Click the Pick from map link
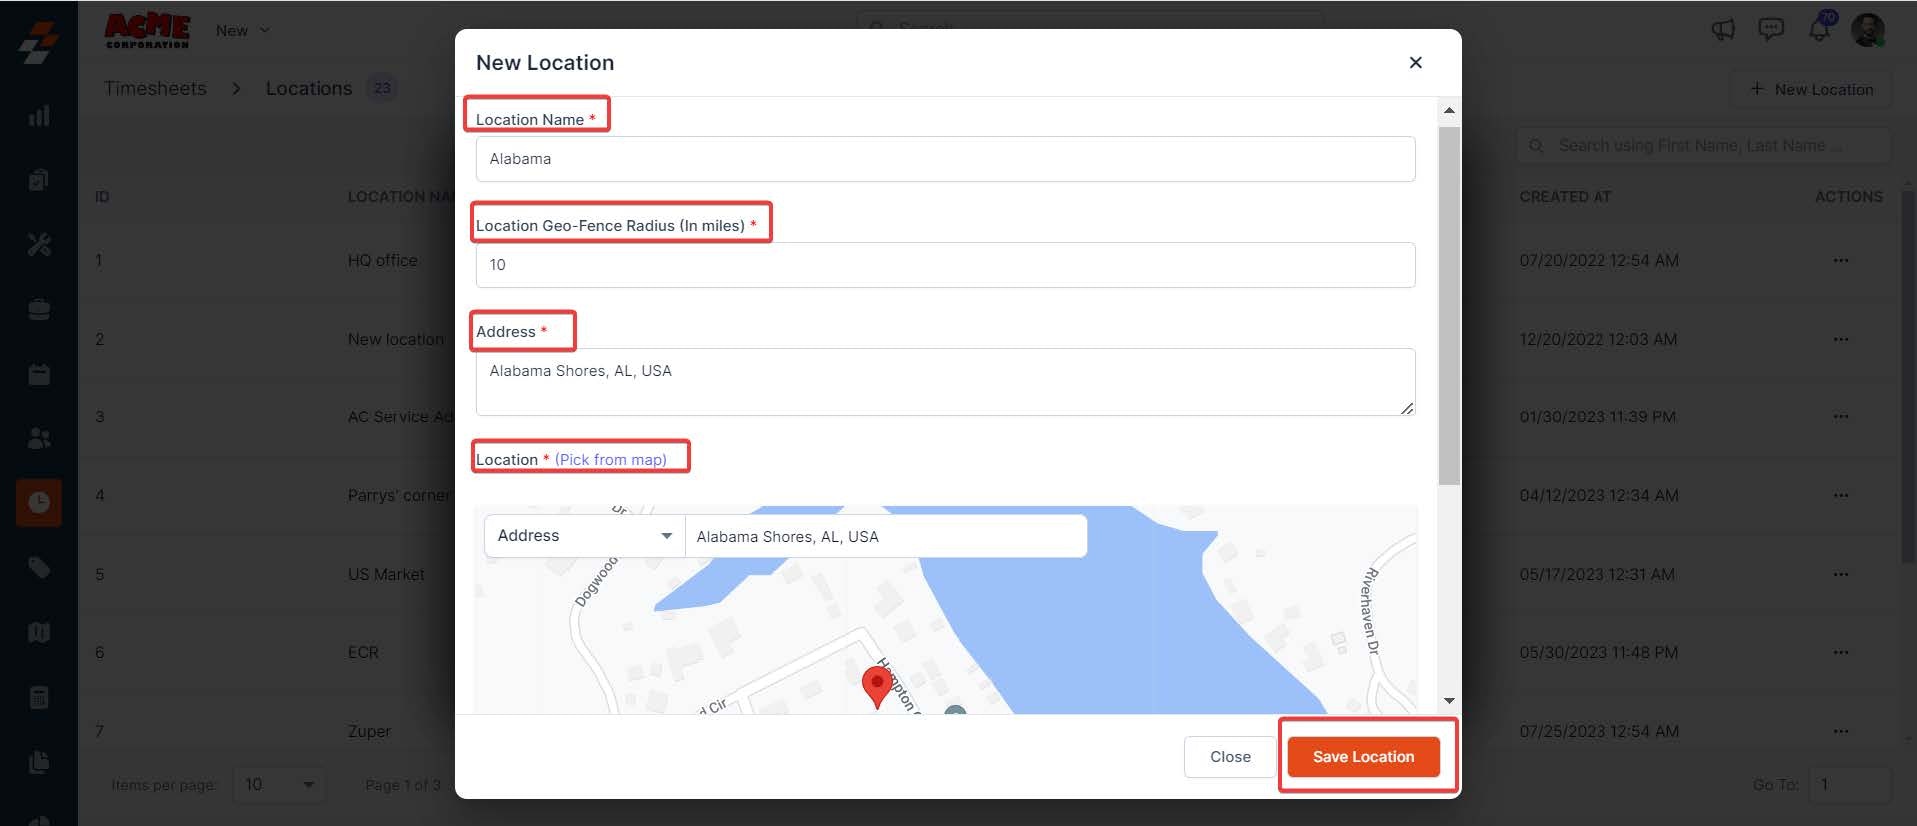The height and width of the screenshot is (826, 1917). click(611, 459)
